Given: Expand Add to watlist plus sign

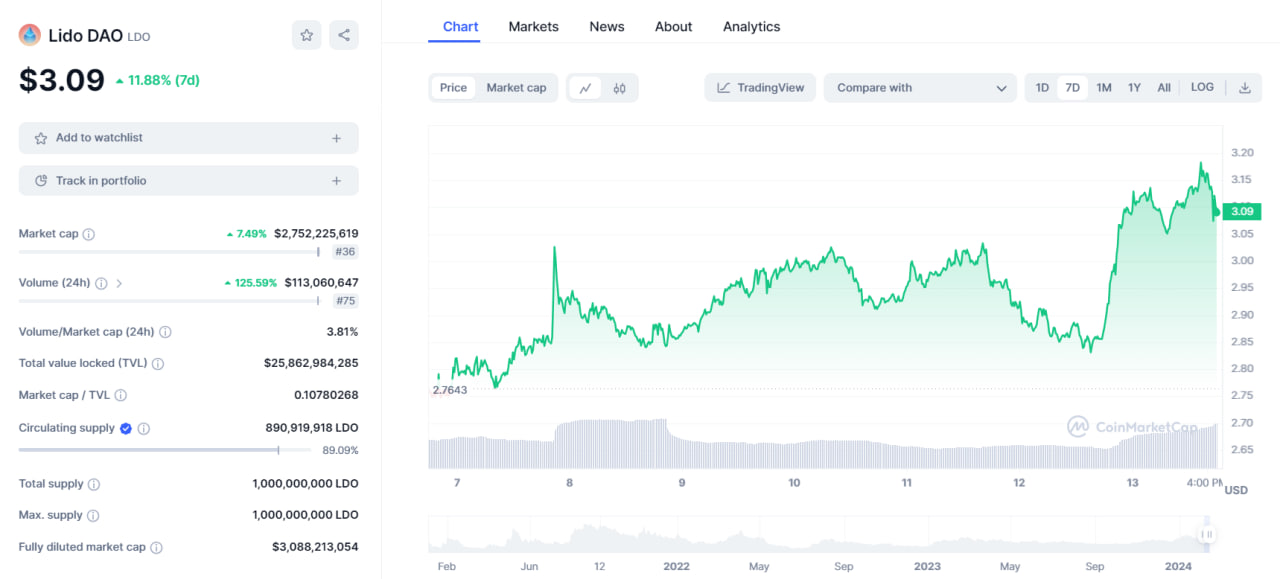Looking at the screenshot, I should pyautogui.click(x=337, y=138).
